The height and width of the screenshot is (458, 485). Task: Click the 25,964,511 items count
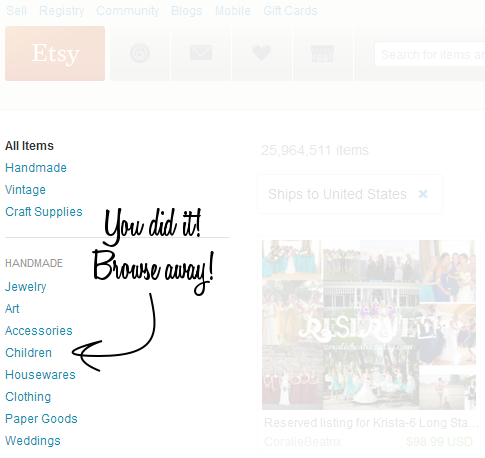point(315,150)
